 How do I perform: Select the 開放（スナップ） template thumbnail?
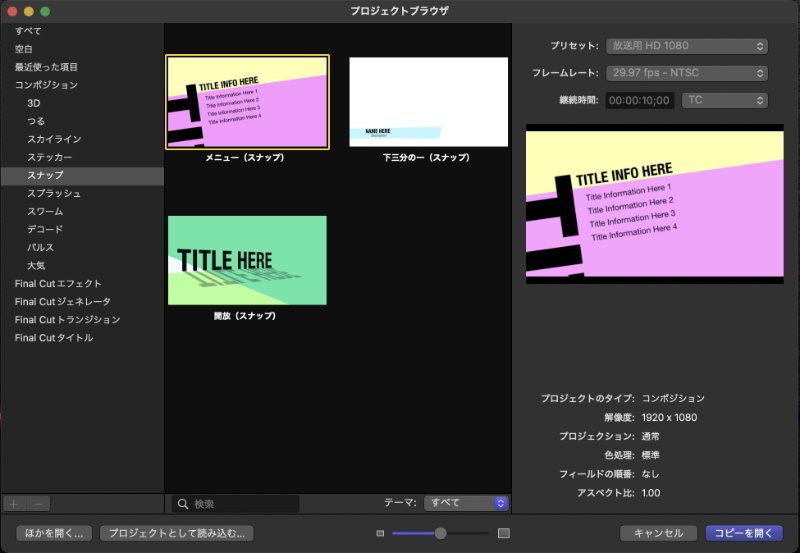click(247, 260)
